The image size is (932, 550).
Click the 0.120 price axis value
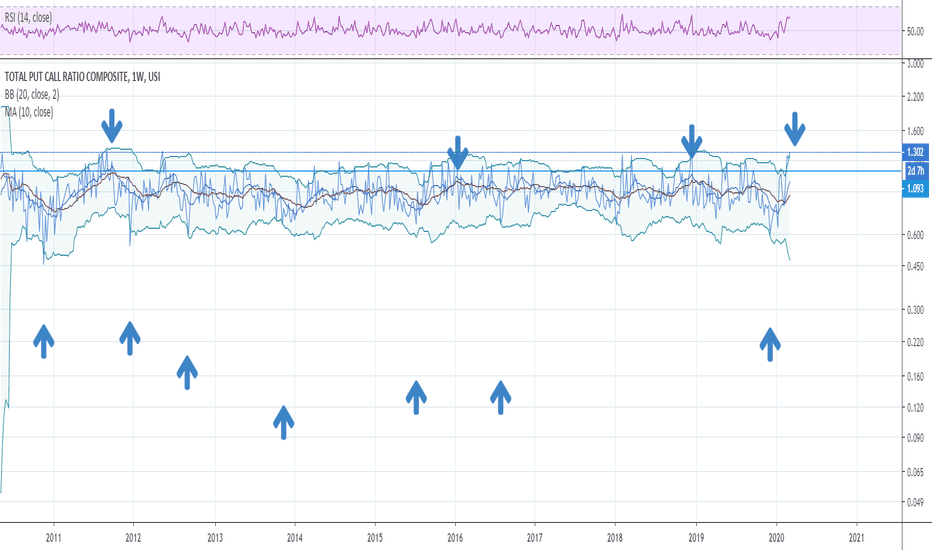(915, 407)
